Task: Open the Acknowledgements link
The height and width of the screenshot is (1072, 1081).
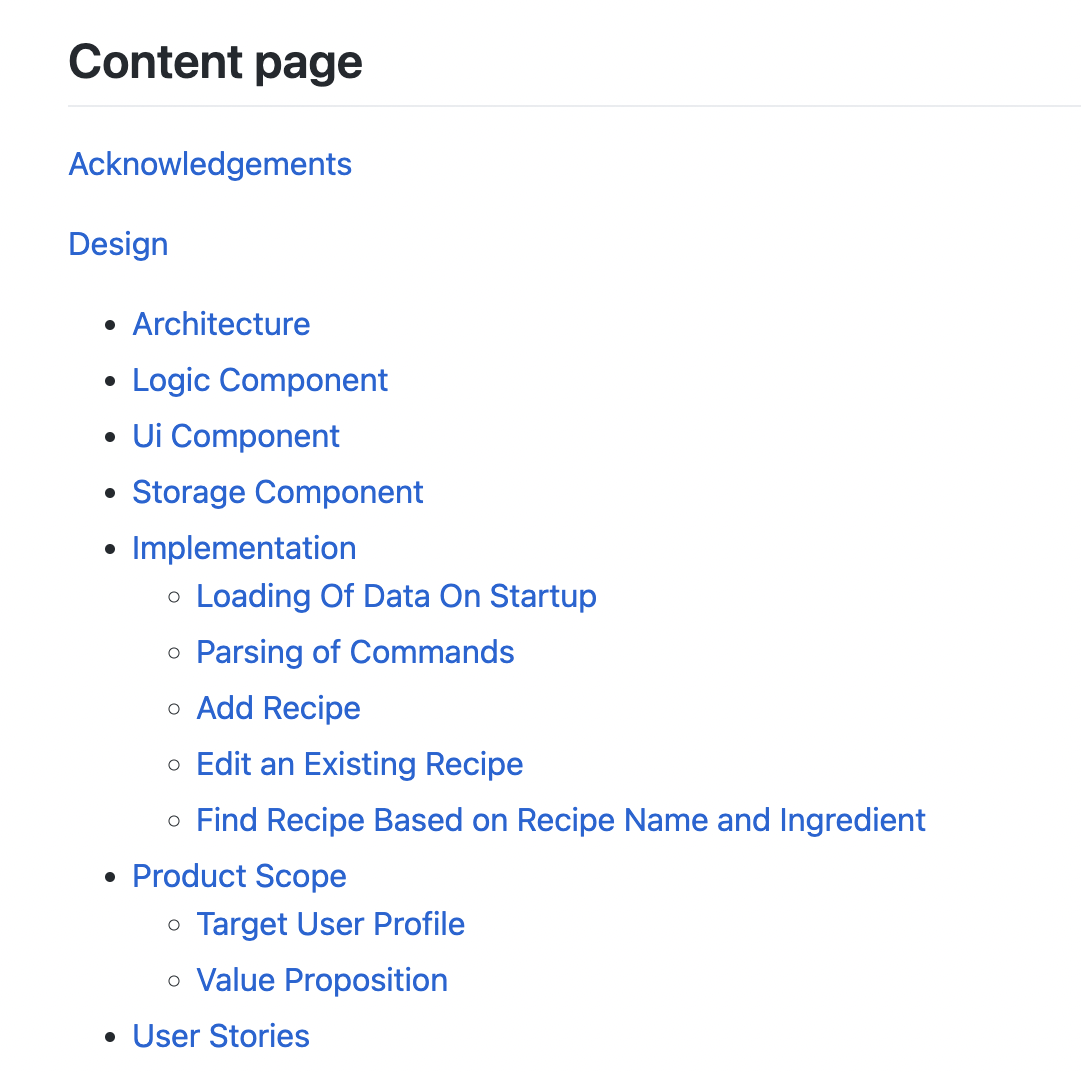Action: (210, 165)
